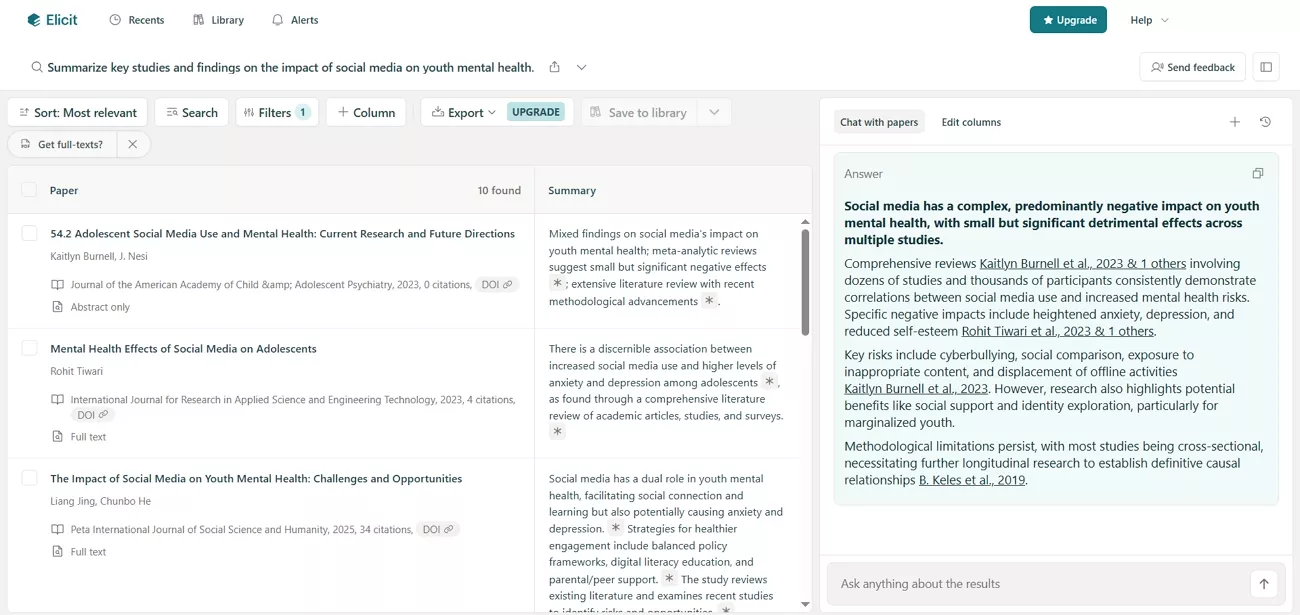Viewport: 1300px width, 615px height.
Task: Open the Search tool in the toolbar
Action: click(x=191, y=112)
